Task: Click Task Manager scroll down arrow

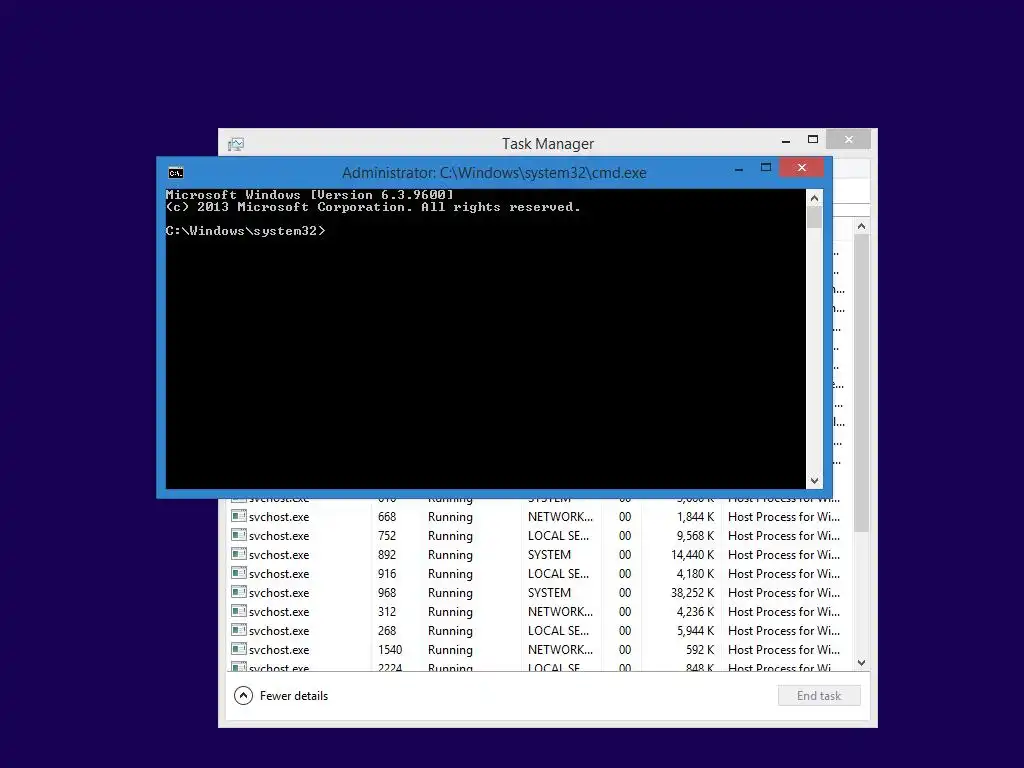Action: (861, 663)
